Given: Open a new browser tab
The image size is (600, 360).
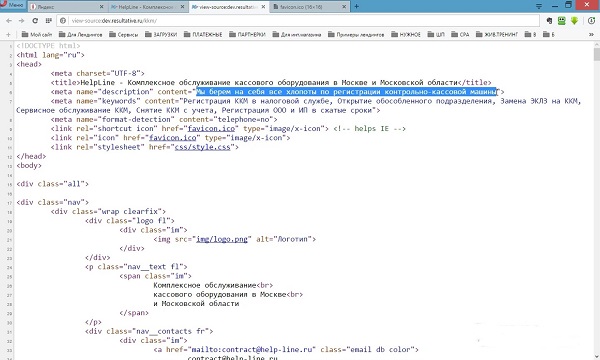Looking at the screenshot, I should point(356,7).
